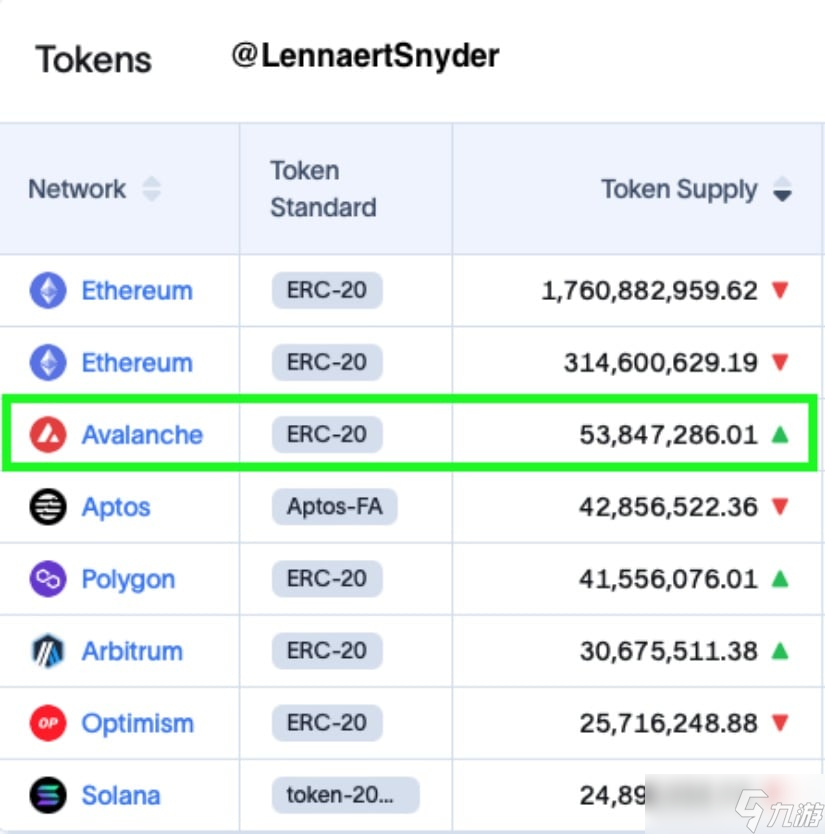Click the Aptos-FA token standard badge
Viewport: 825px width, 834px height.
pos(334,507)
